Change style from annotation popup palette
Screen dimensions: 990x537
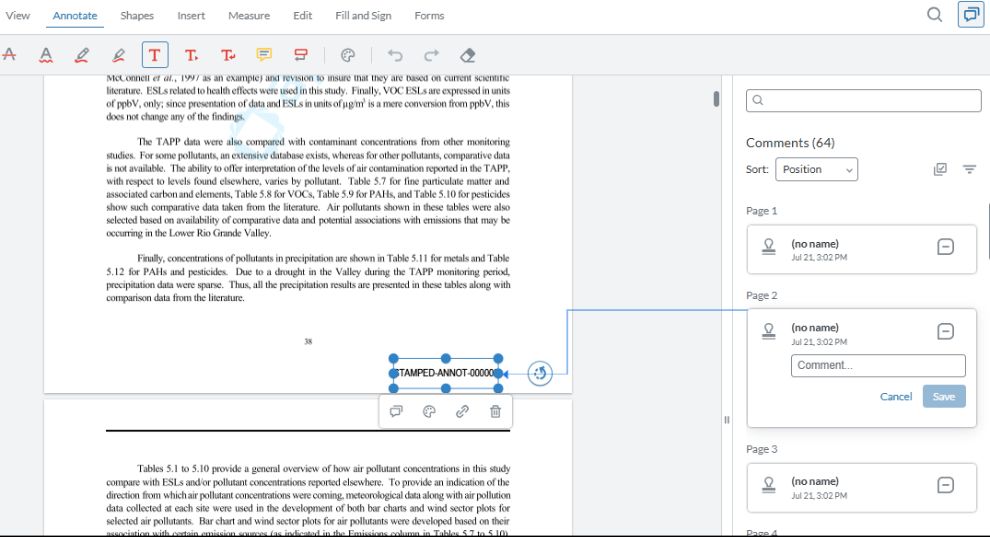[429, 411]
